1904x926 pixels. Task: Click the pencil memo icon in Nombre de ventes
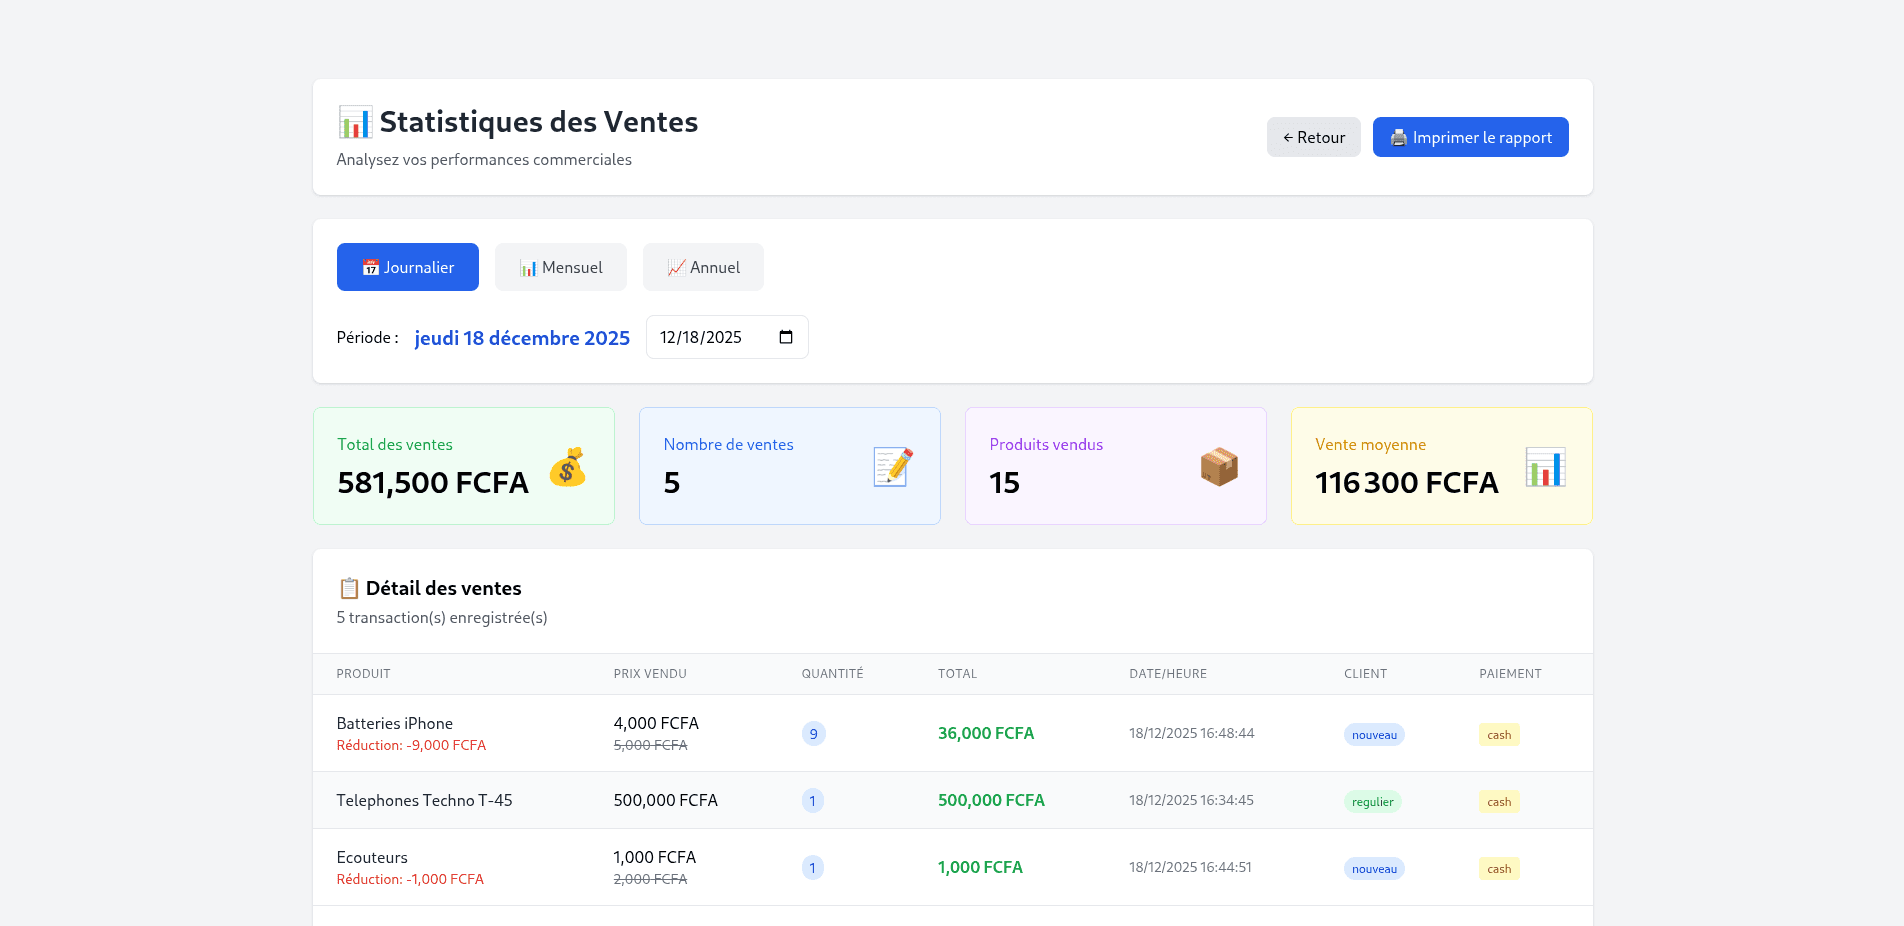click(x=893, y=466)
